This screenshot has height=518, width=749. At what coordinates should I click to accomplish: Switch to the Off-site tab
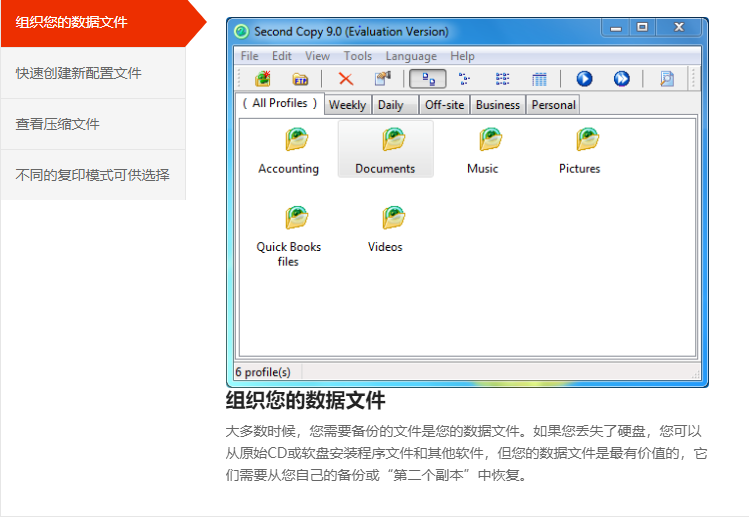tap(445, 105)
